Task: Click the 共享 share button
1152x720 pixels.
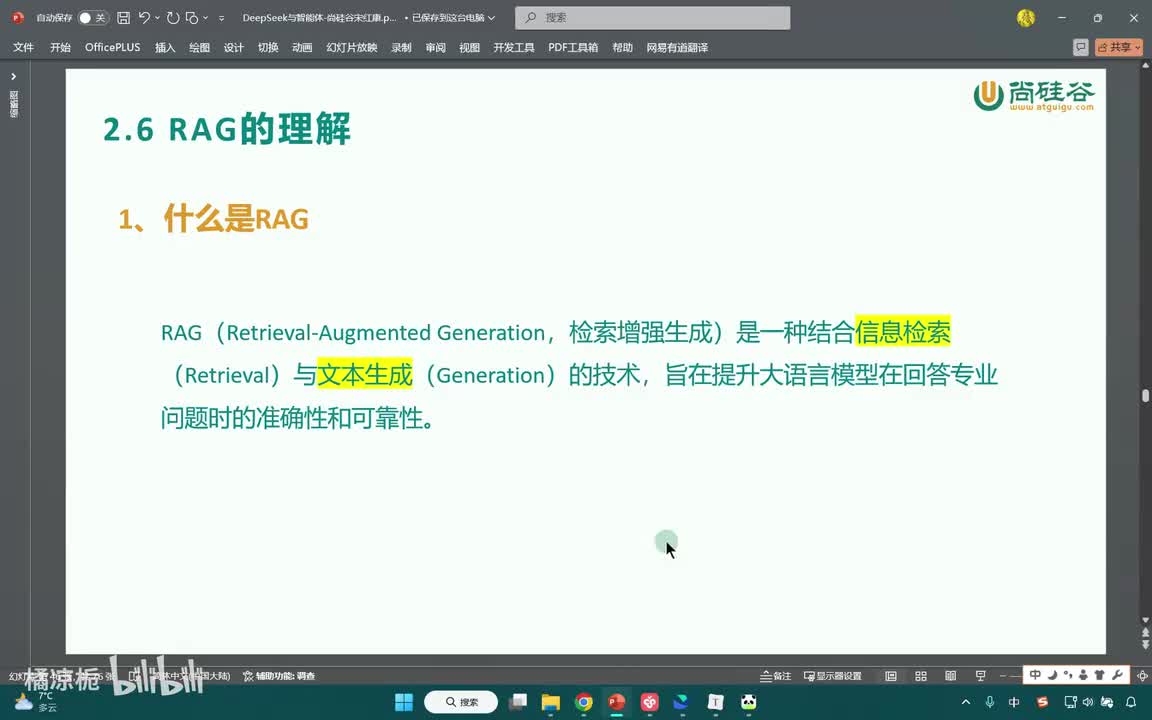Action: (1119, 47)
